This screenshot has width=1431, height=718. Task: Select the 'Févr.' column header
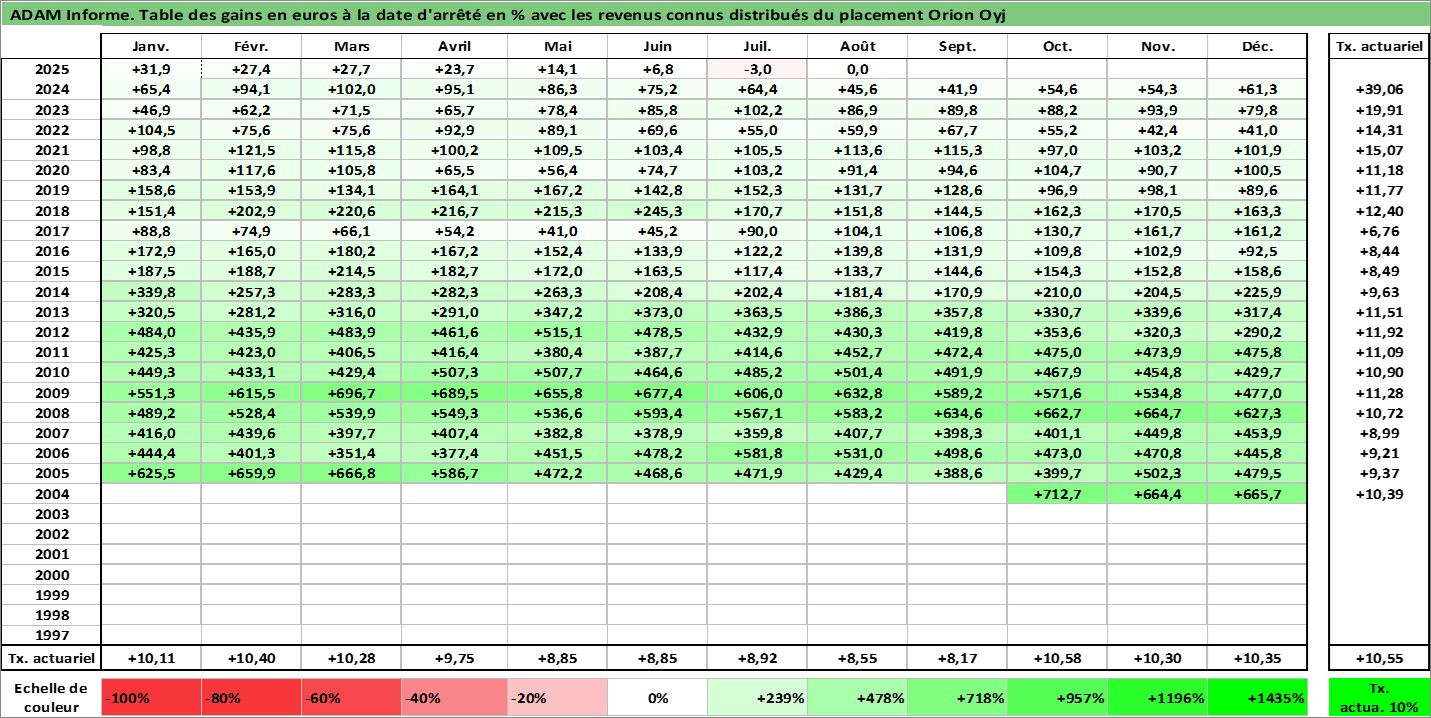pos(253,47)
